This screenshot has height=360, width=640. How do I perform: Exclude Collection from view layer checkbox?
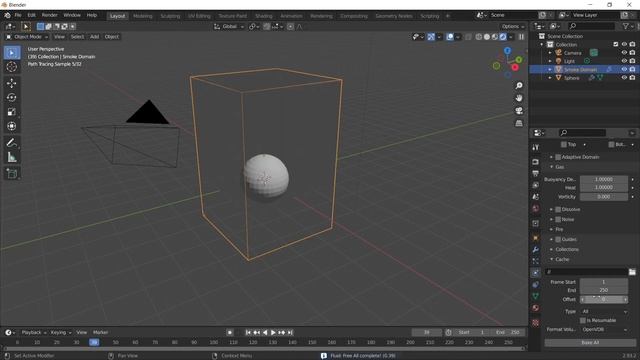(x=616, y=44)
